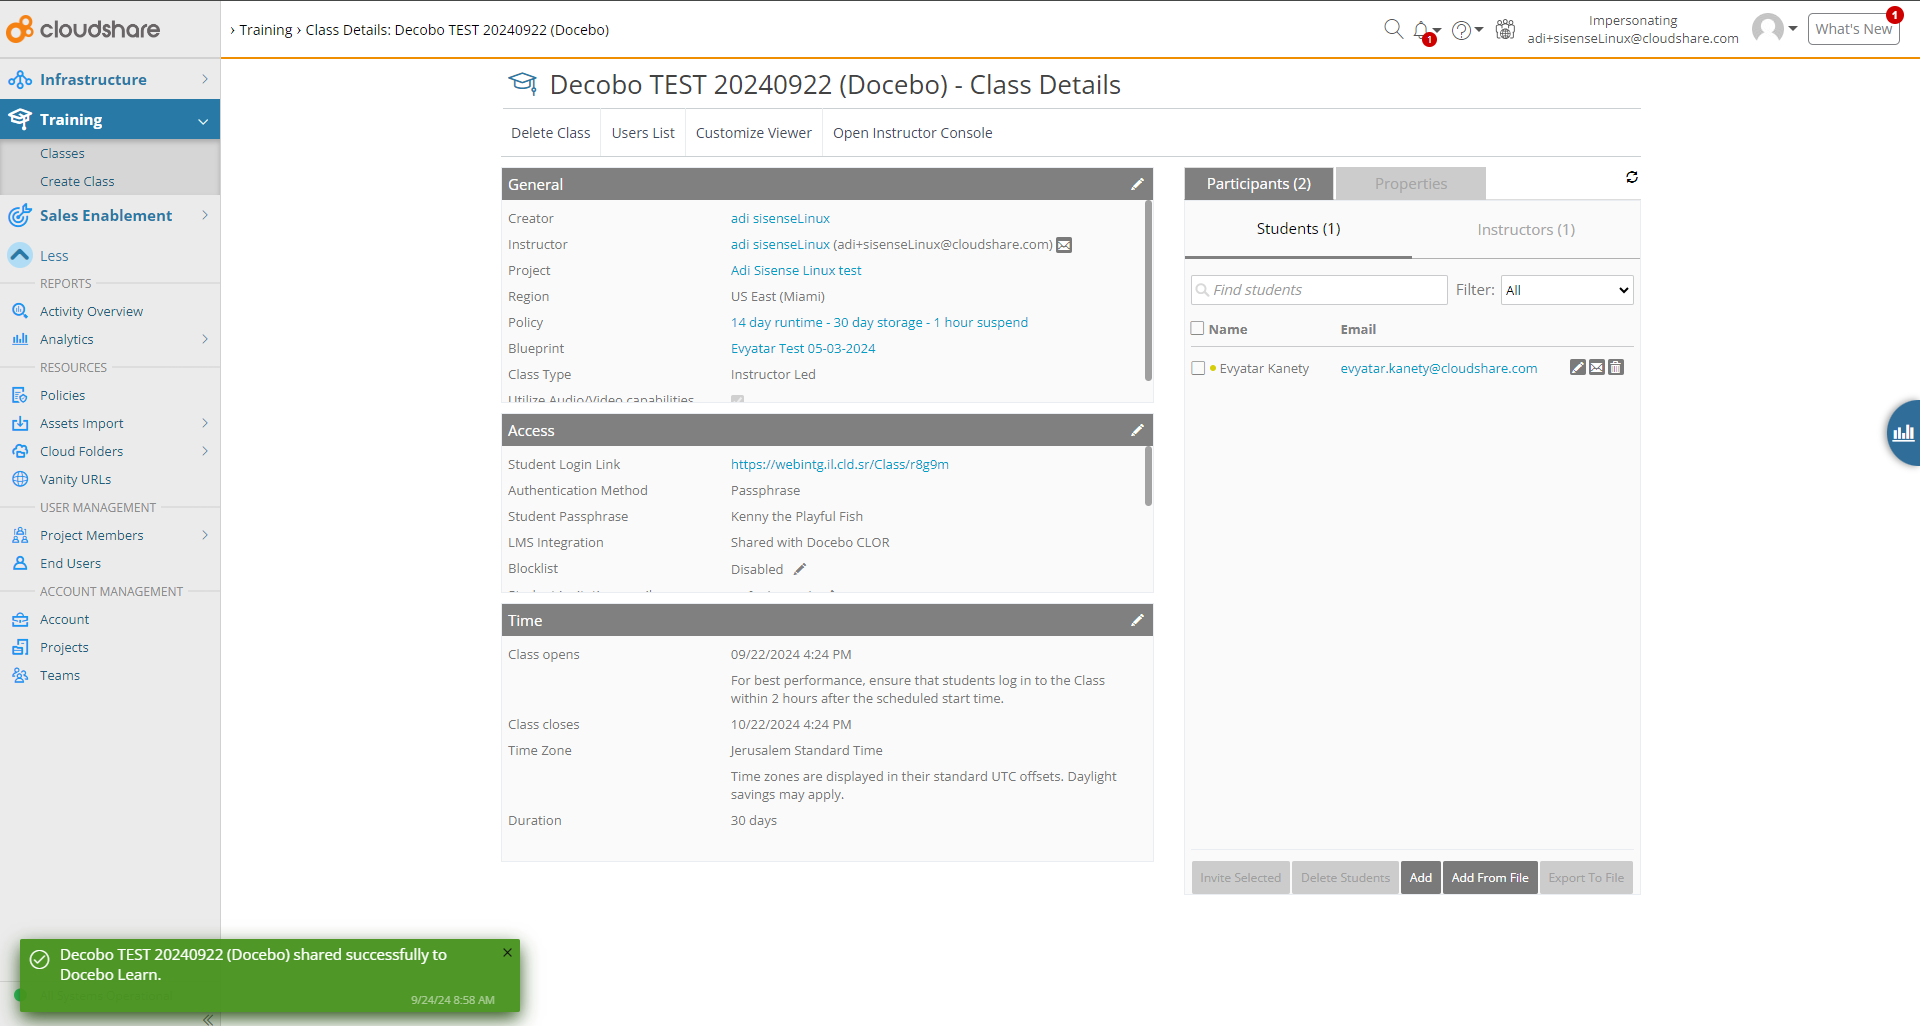Open the Adi Sisense Linux test project

[796, 270]
